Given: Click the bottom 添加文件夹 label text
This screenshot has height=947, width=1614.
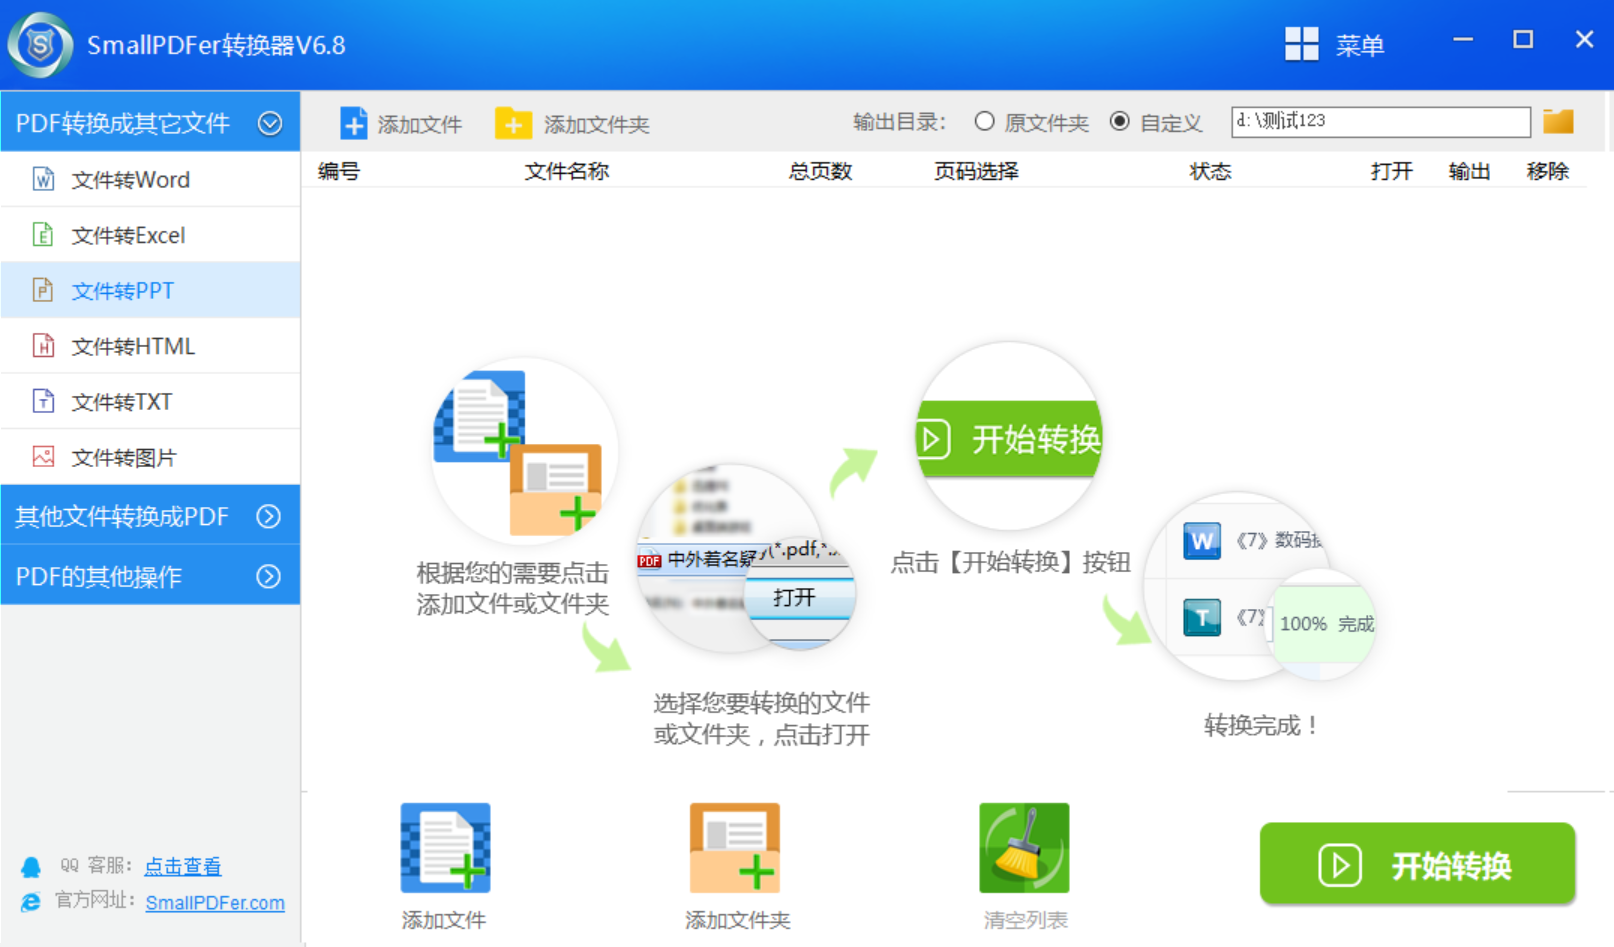Looking at the screenshot, I should (x=737, y=920).
